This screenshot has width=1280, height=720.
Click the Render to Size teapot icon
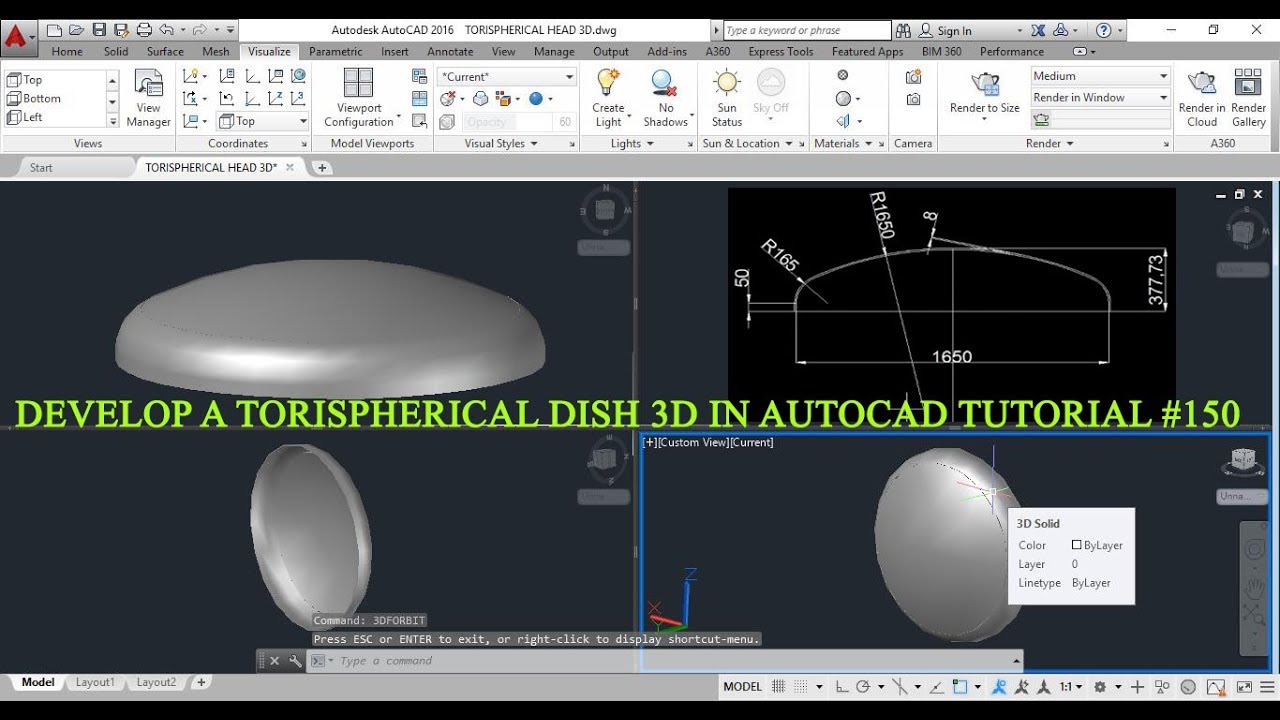985,84
